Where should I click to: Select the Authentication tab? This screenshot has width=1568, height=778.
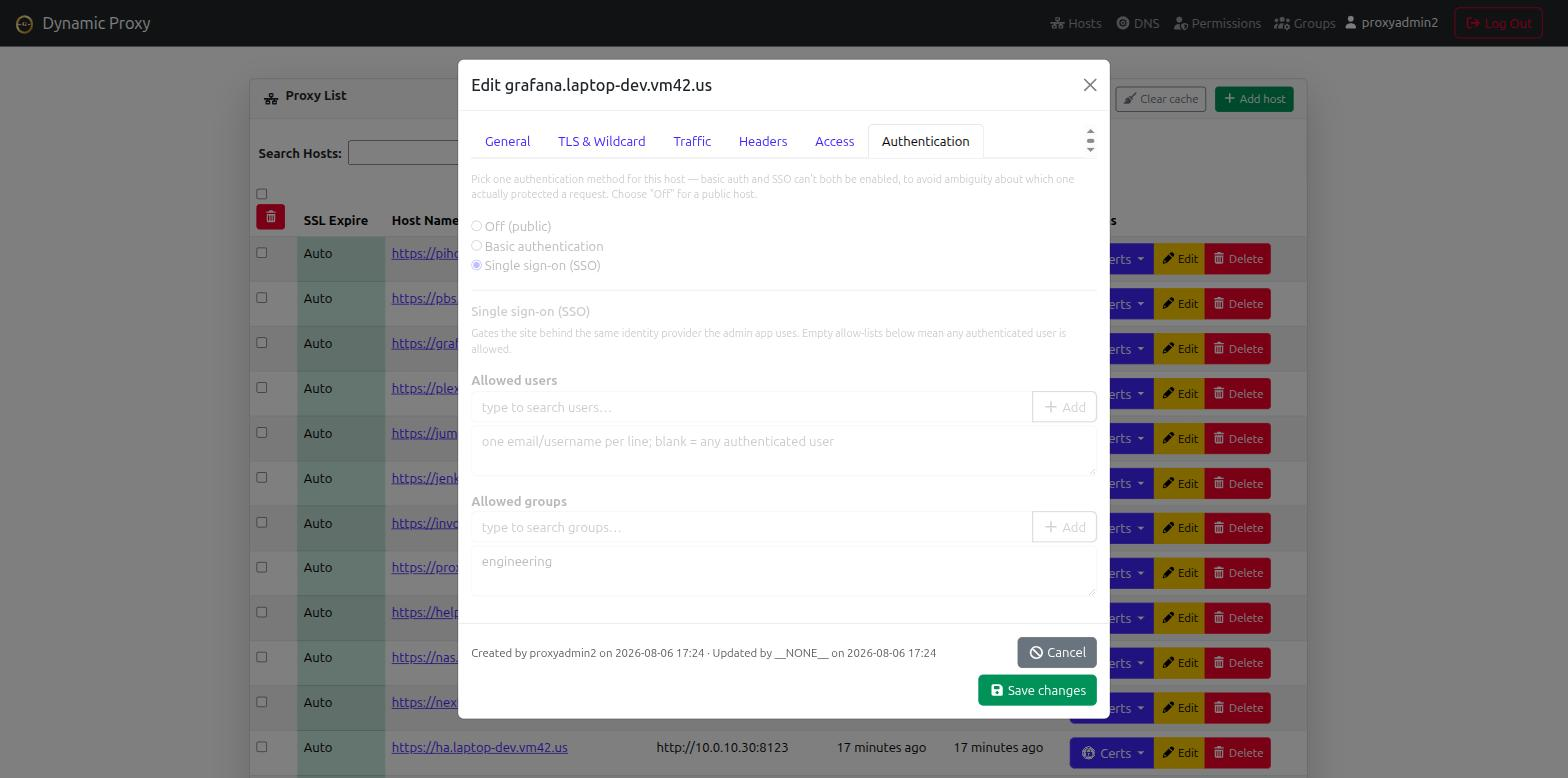926,141
